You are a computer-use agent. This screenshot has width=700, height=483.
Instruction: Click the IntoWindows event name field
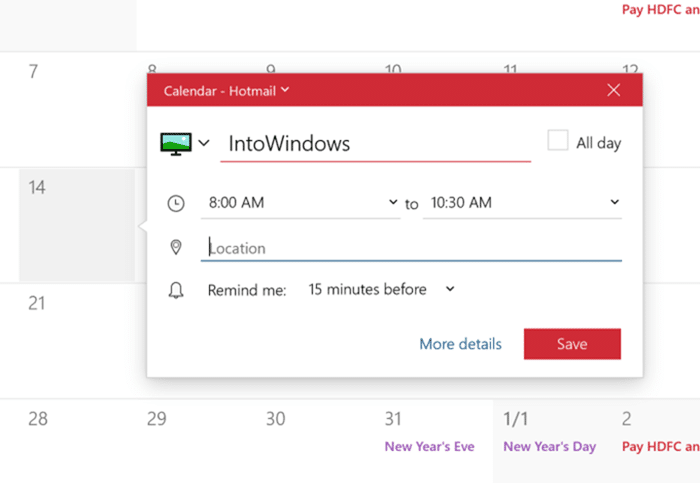pos(375,144)
